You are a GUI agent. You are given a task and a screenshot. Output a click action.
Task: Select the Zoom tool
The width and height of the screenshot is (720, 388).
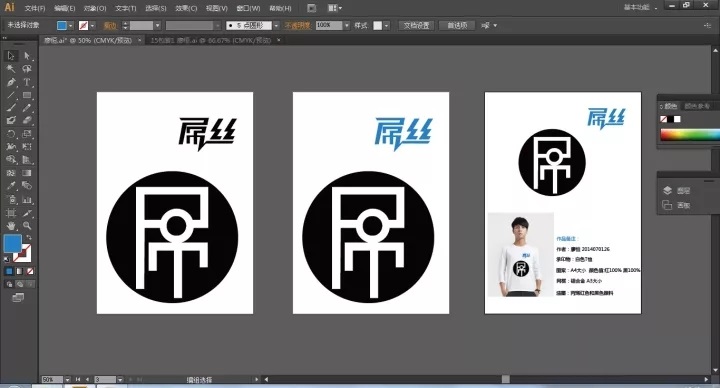[27, 226]
